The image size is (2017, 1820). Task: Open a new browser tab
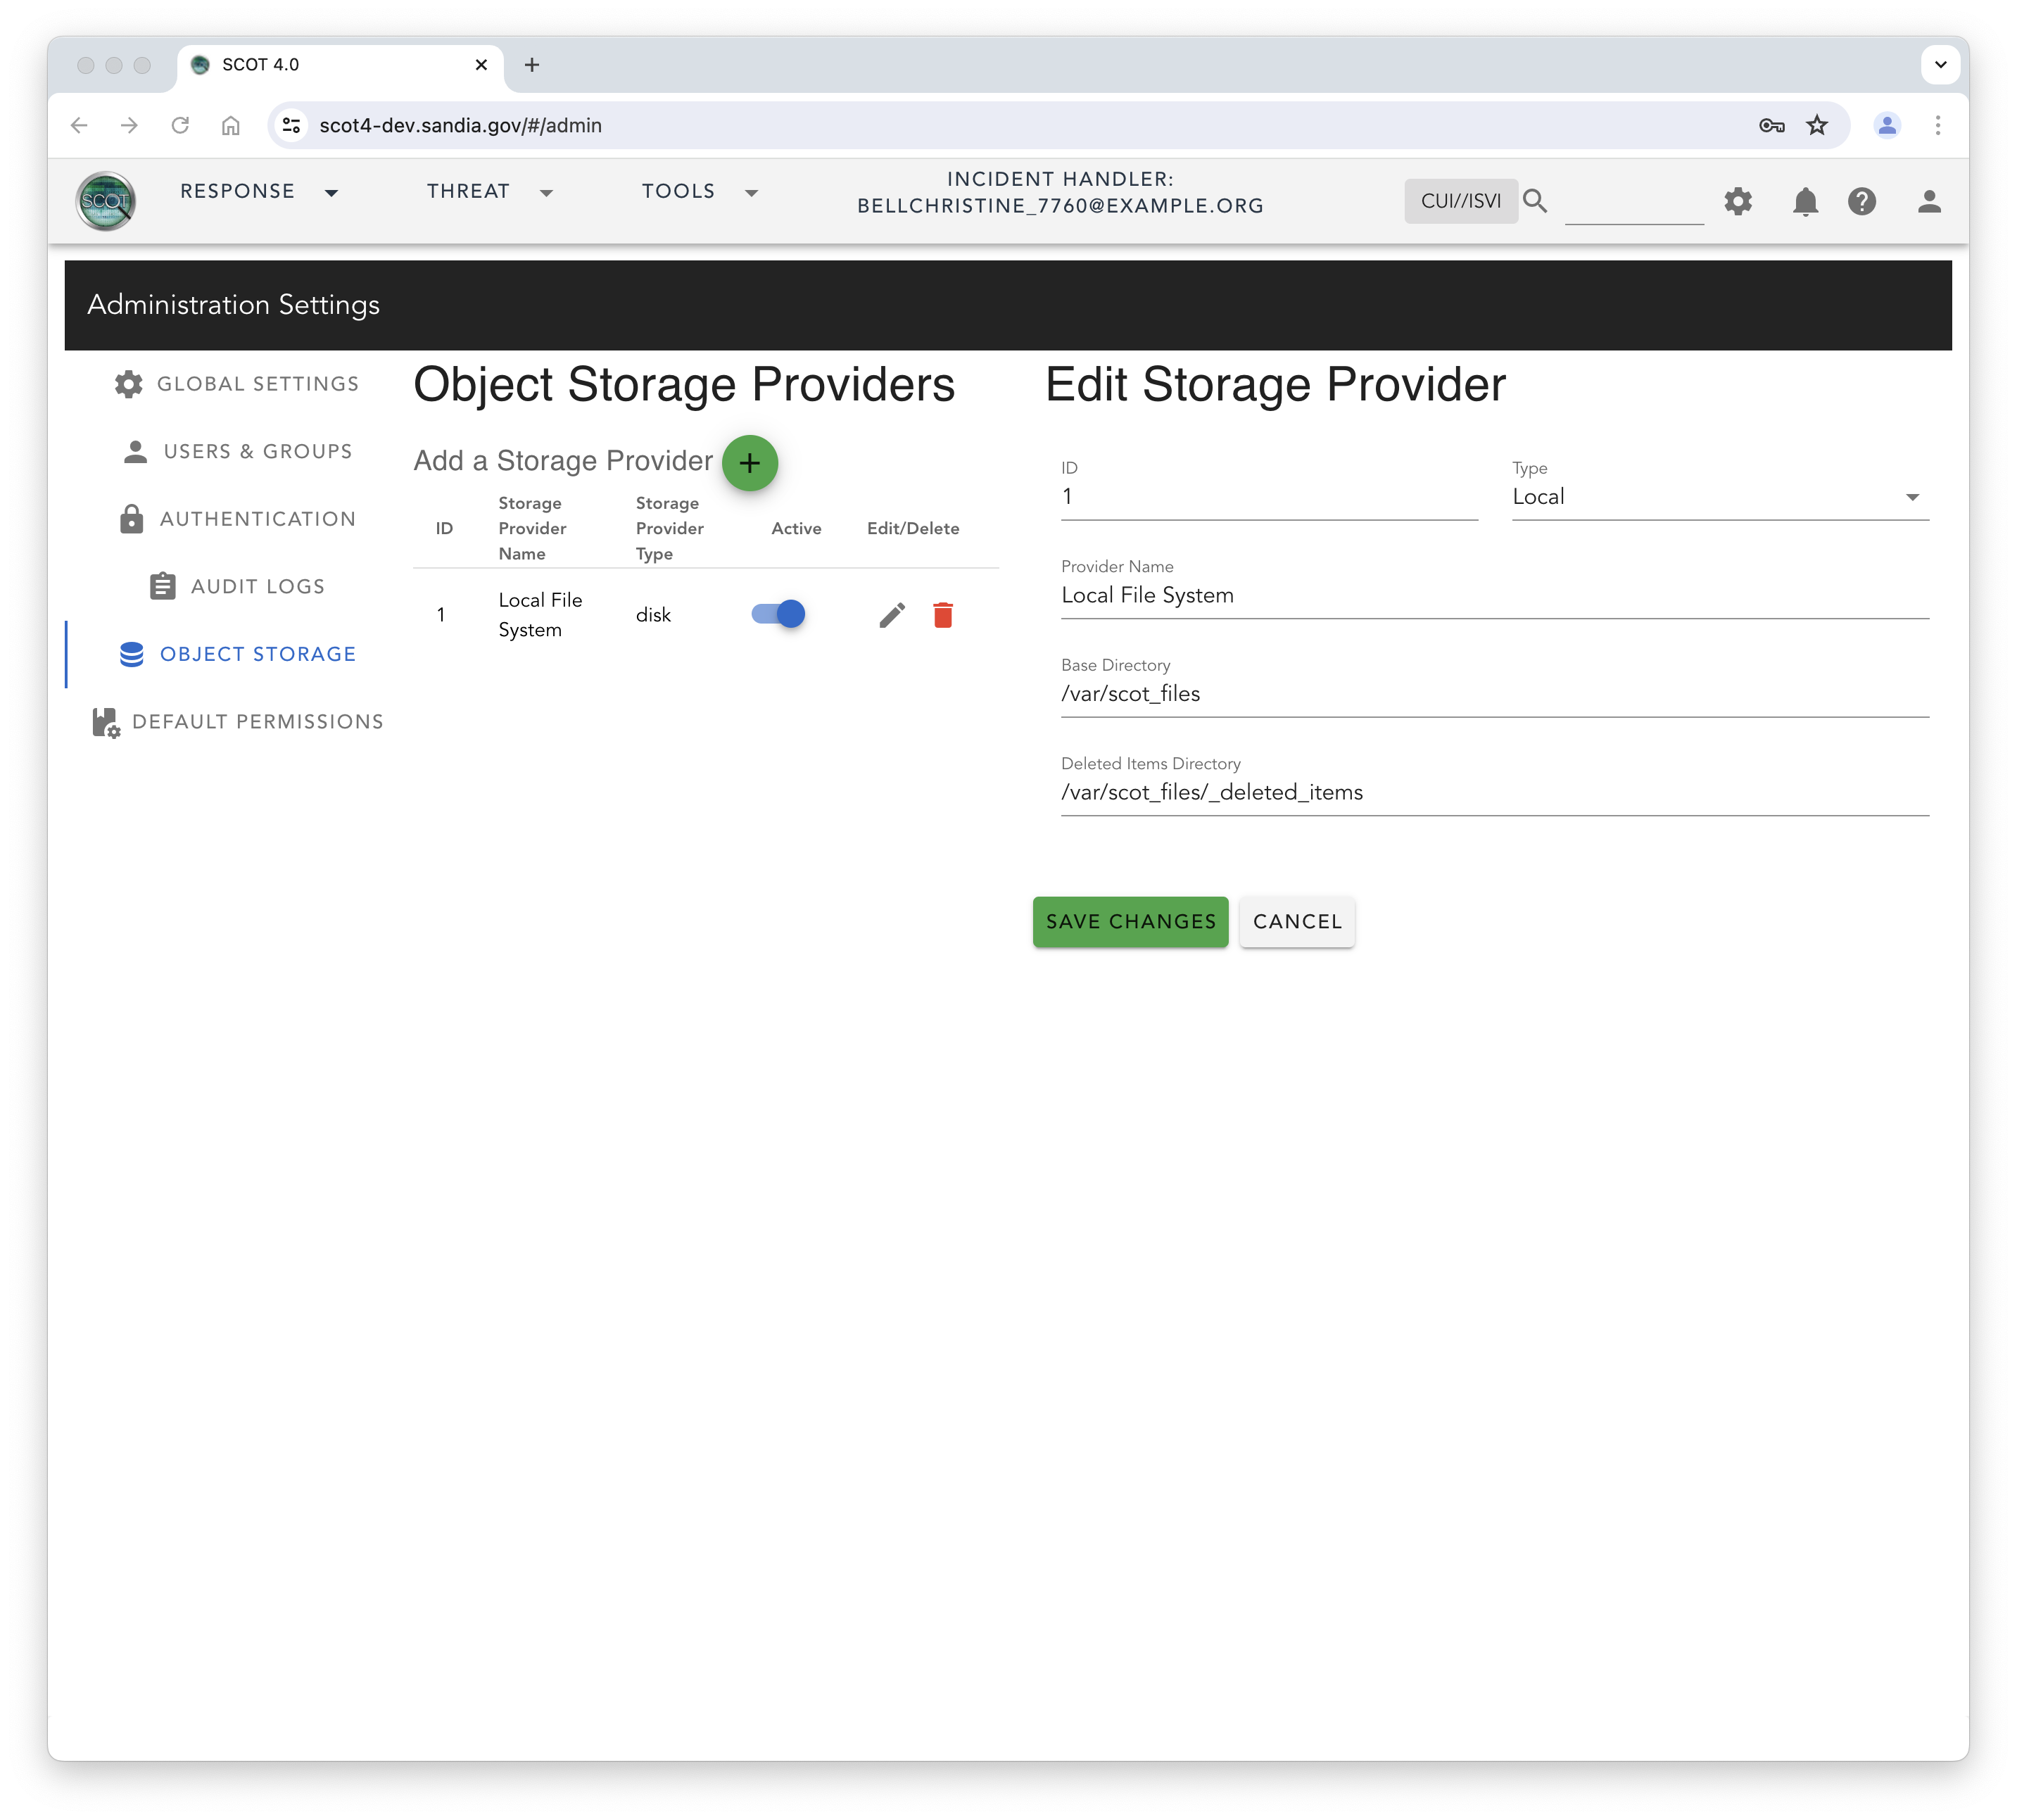[532, 65]
